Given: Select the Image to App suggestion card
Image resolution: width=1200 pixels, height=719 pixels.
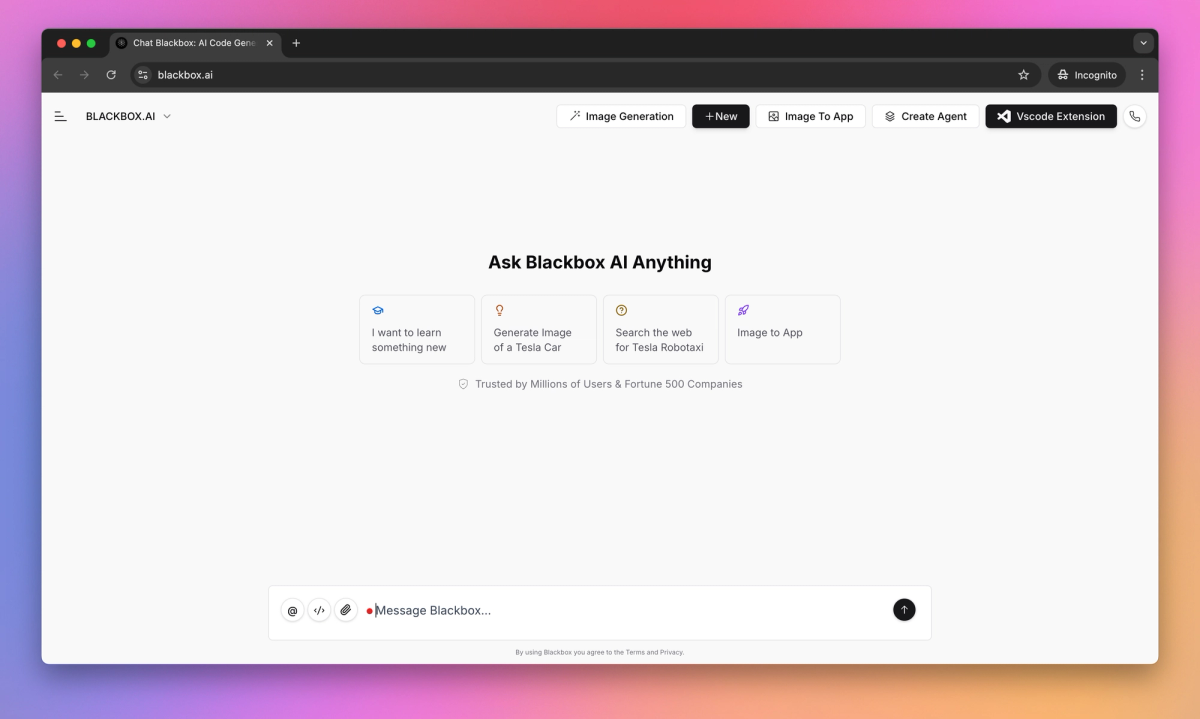Looking at the screenshot, I should [x=782, y=330].
